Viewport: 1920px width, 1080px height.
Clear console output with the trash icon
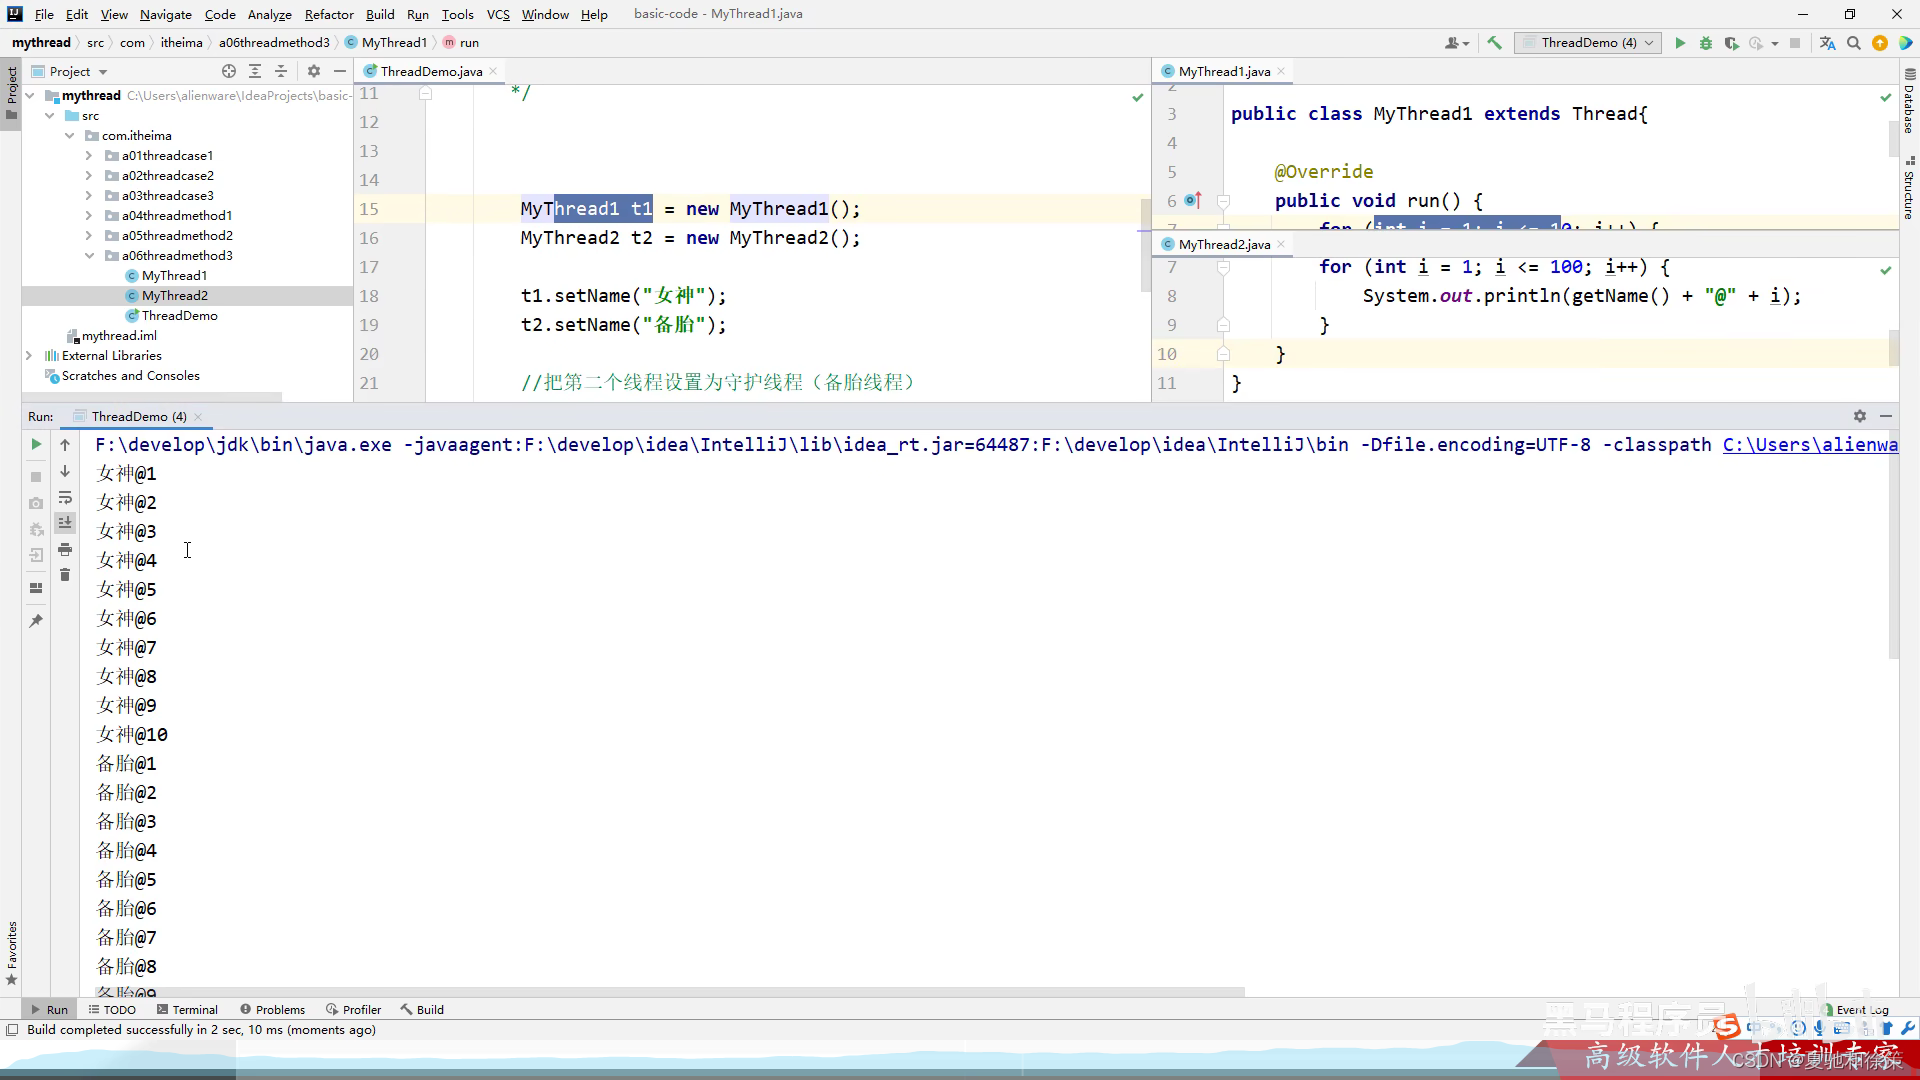click(65, 575)
